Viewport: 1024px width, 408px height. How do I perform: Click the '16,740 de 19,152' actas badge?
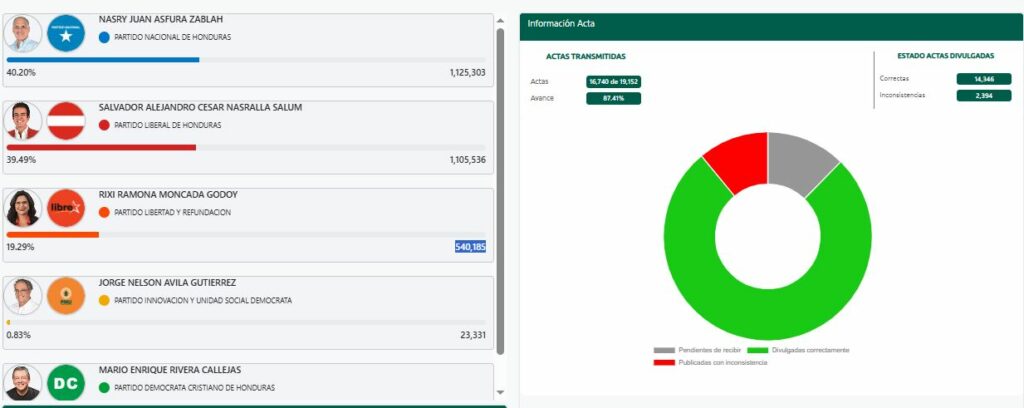click(x=613, y=81)
